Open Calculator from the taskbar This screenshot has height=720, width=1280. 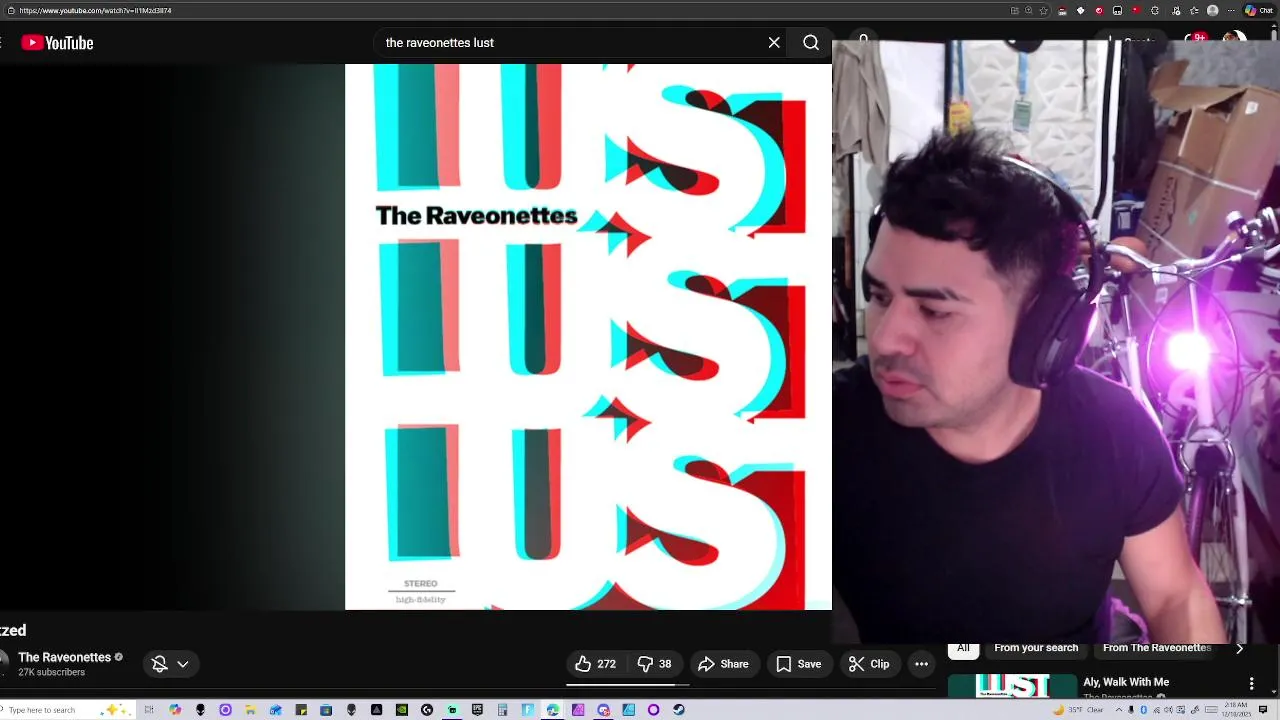pos(502,710)
